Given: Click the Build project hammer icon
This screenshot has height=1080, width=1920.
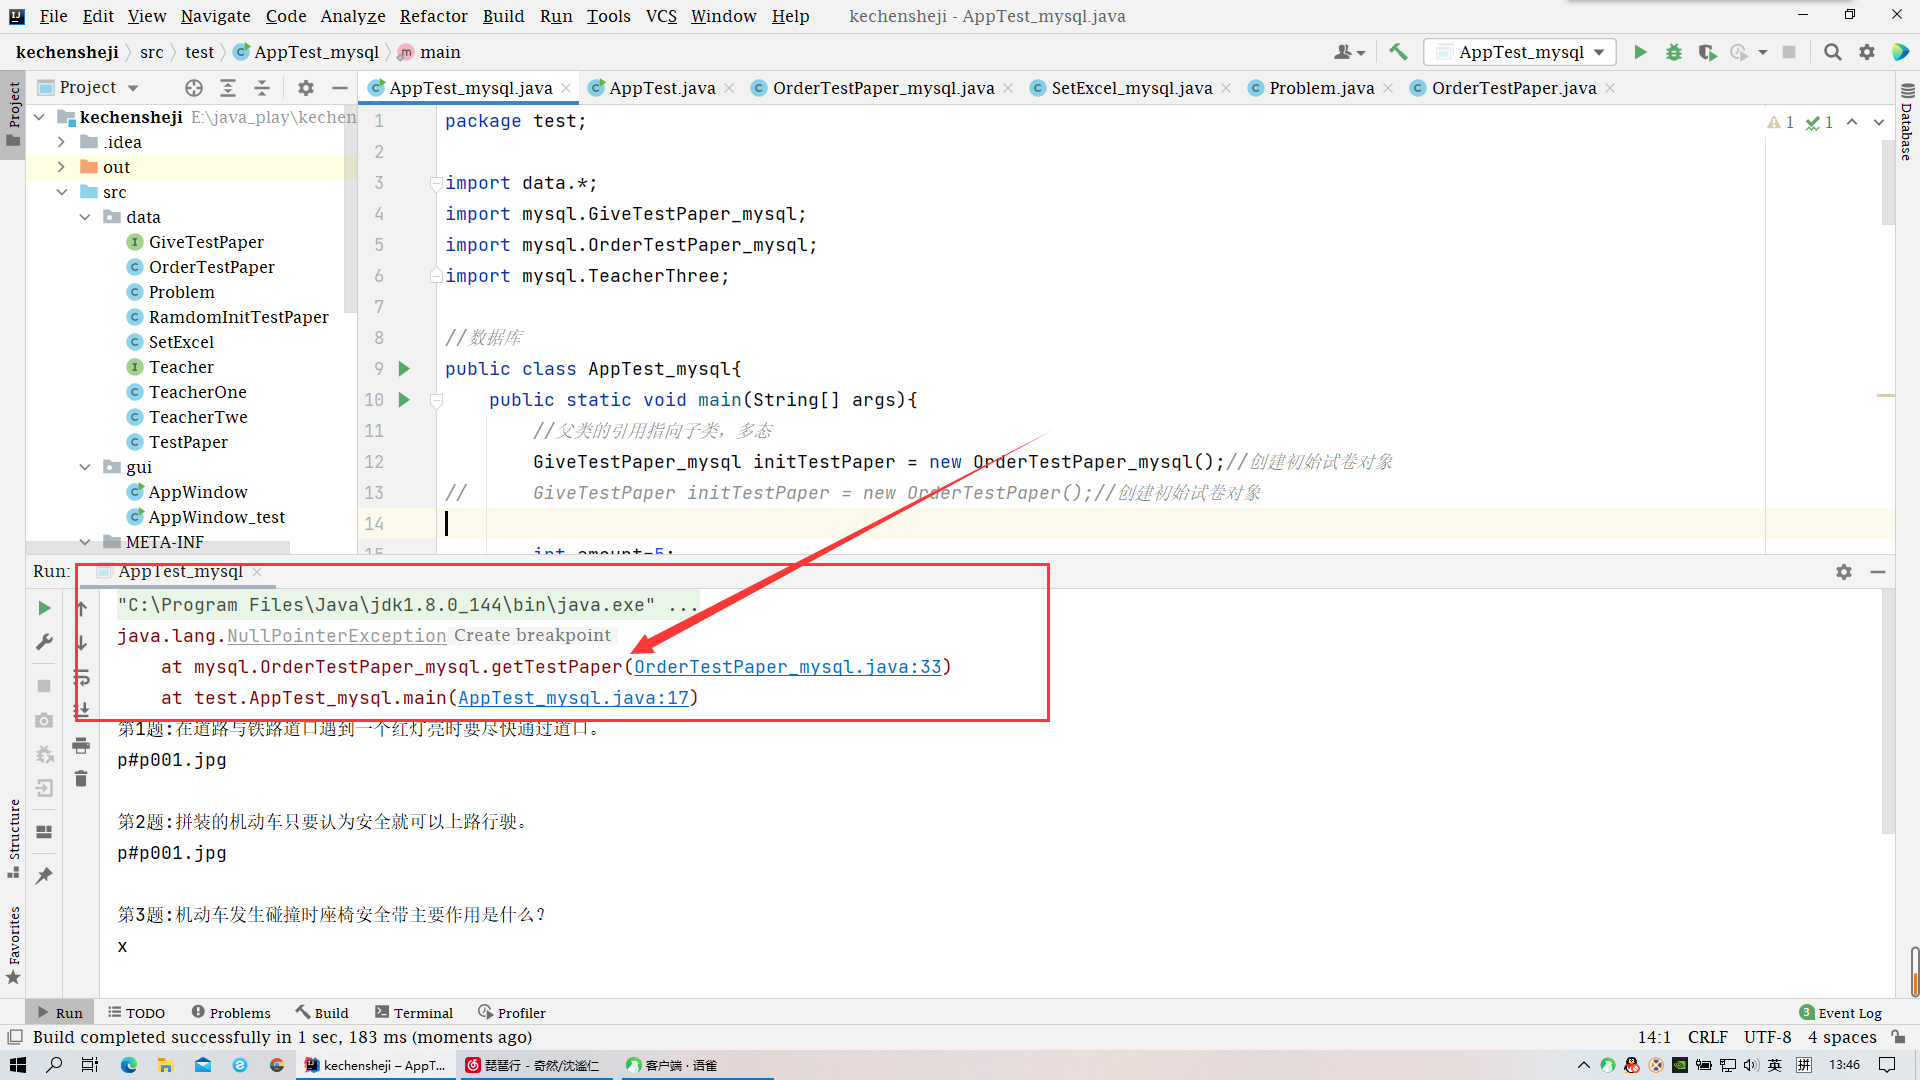Looking at the screenshot, I should [x=1398, y=52].
